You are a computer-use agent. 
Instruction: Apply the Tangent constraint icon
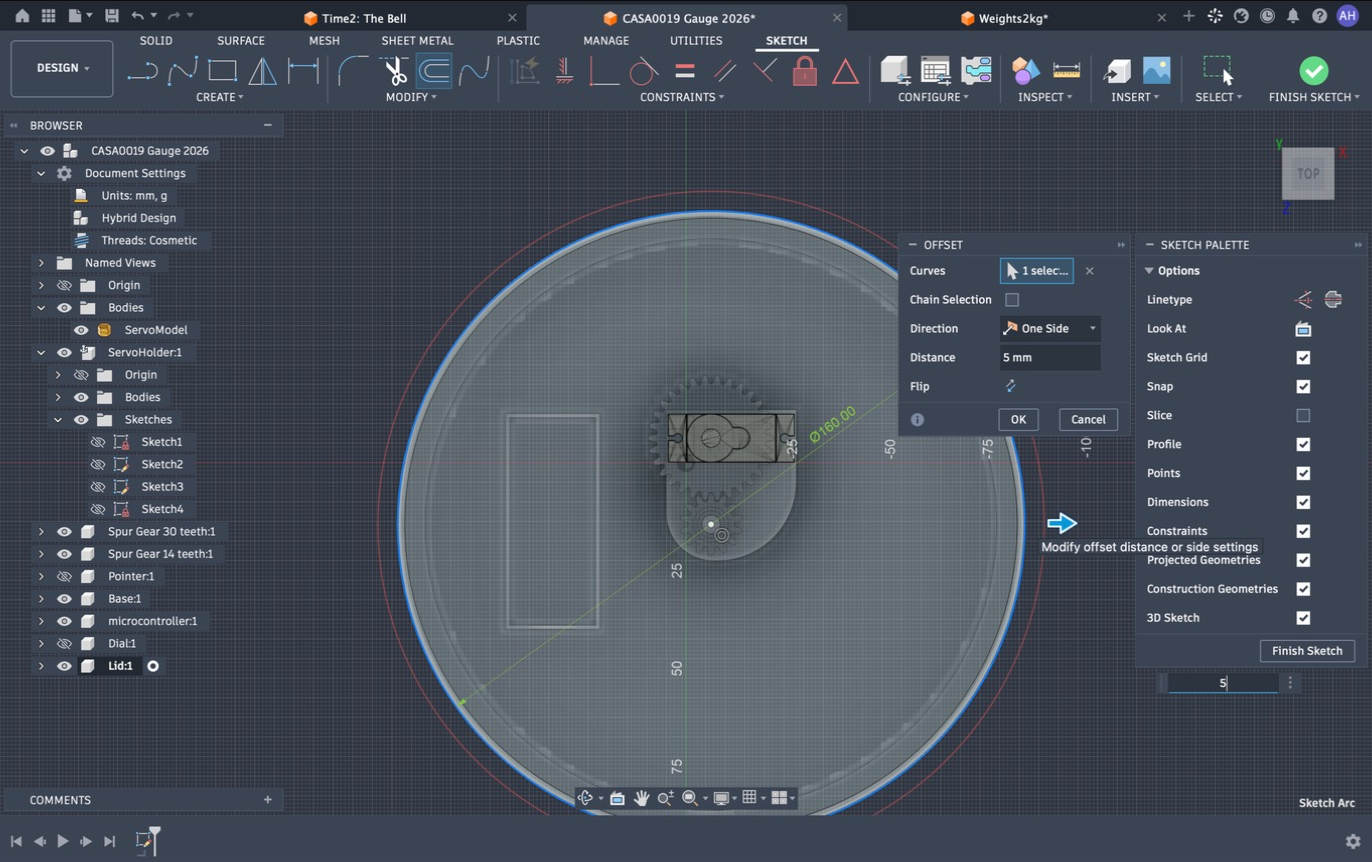tap(644, 71)
